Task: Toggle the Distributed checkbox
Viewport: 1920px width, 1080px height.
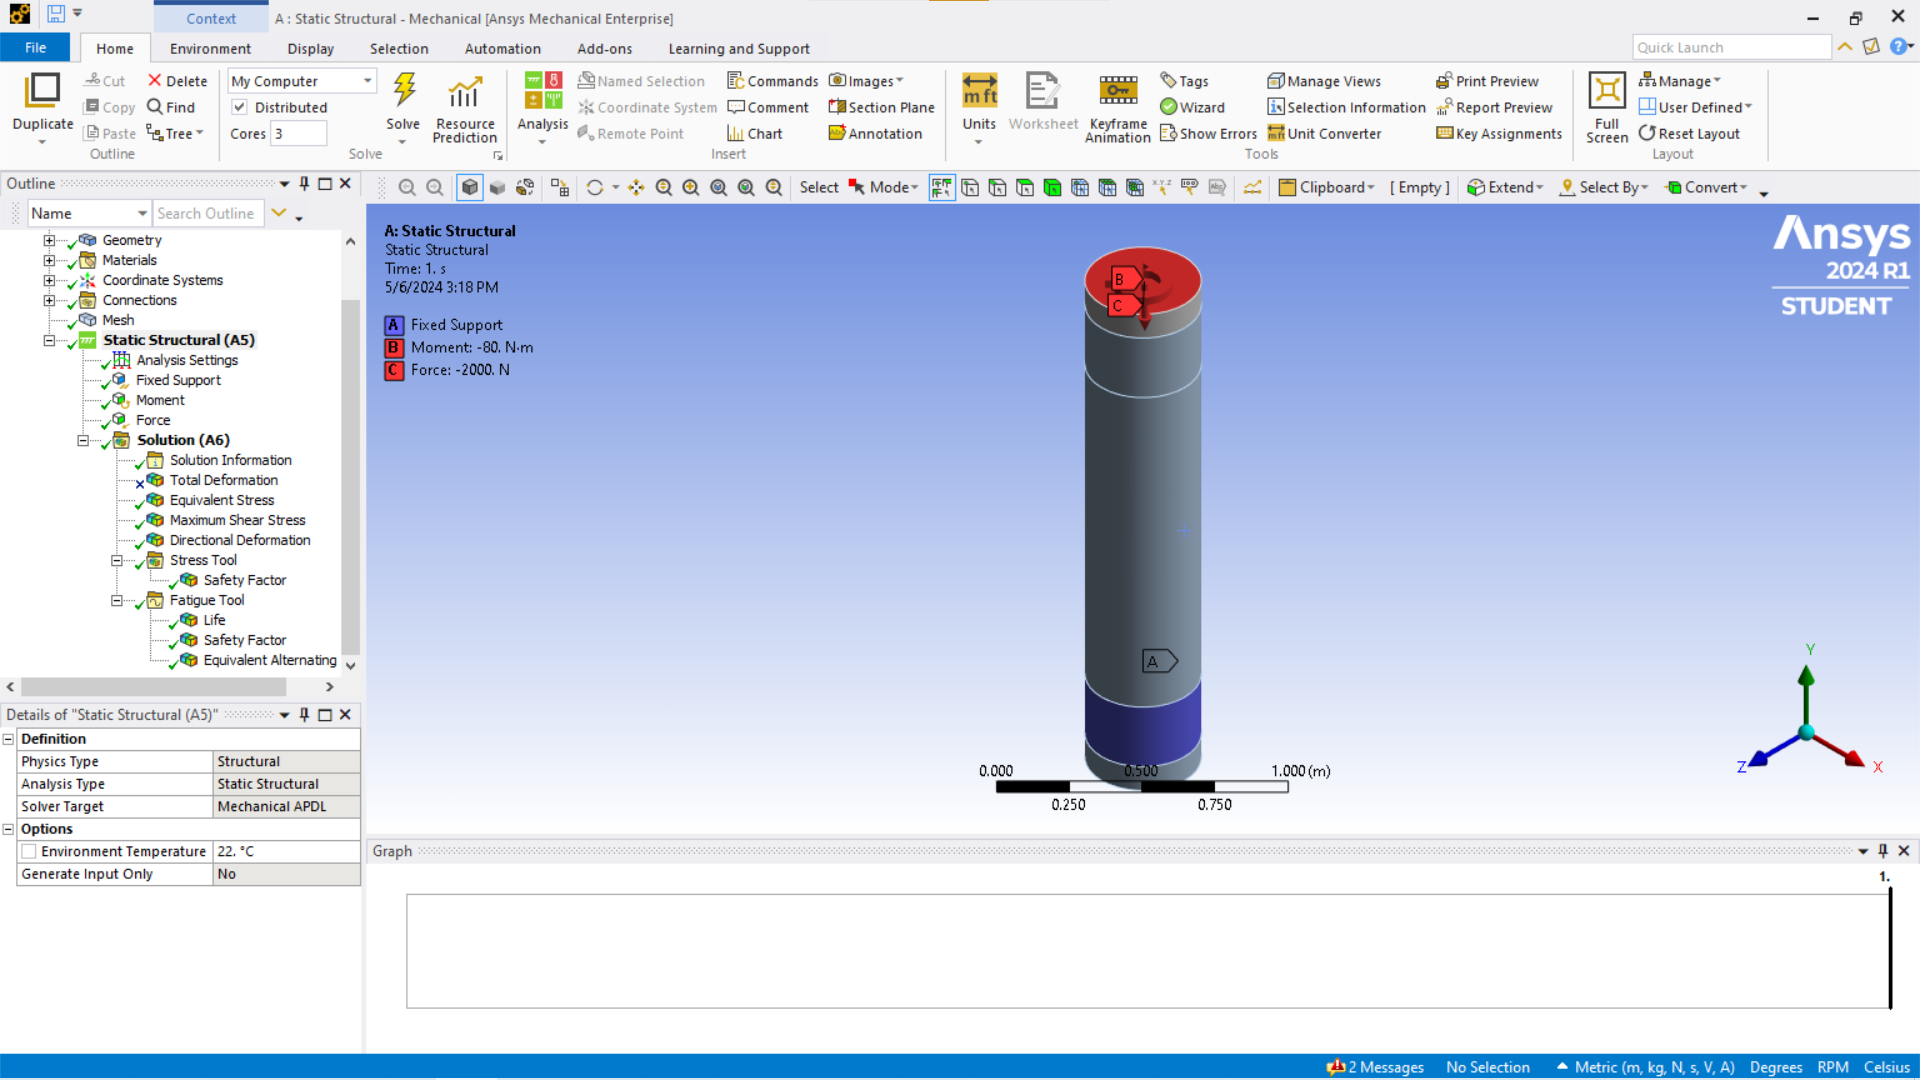Action: (240, 107)
